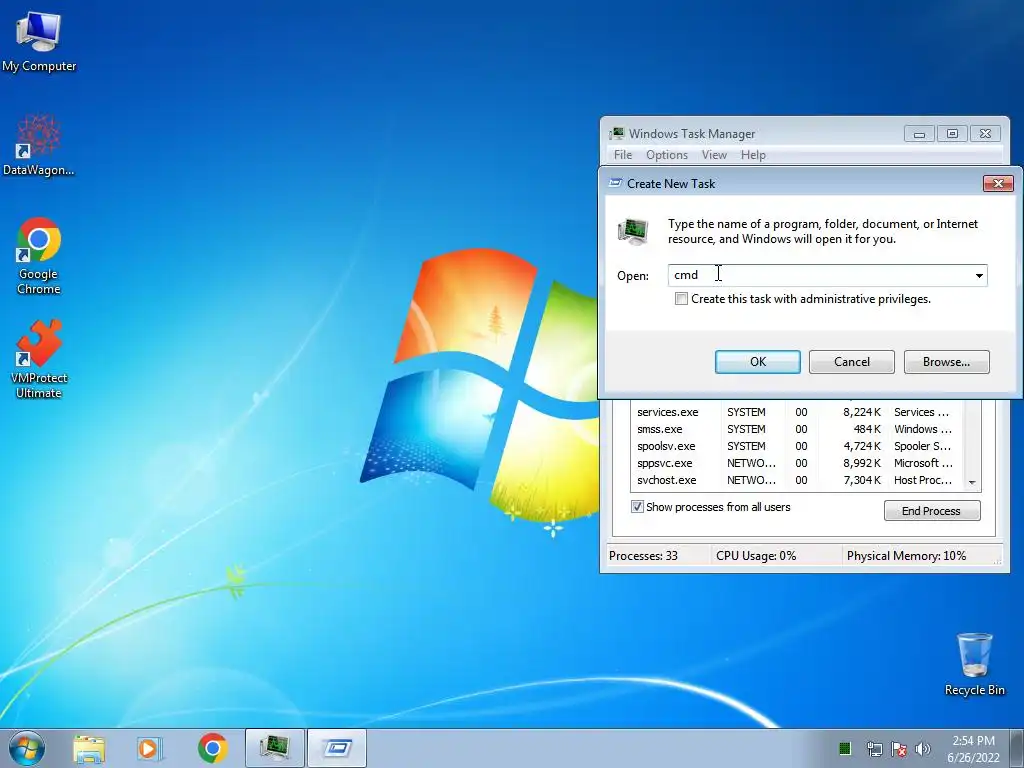Screen dimensions: 1024x768
Task: Click the Physical Memory: 10% status entry
Action: (906, 556)
